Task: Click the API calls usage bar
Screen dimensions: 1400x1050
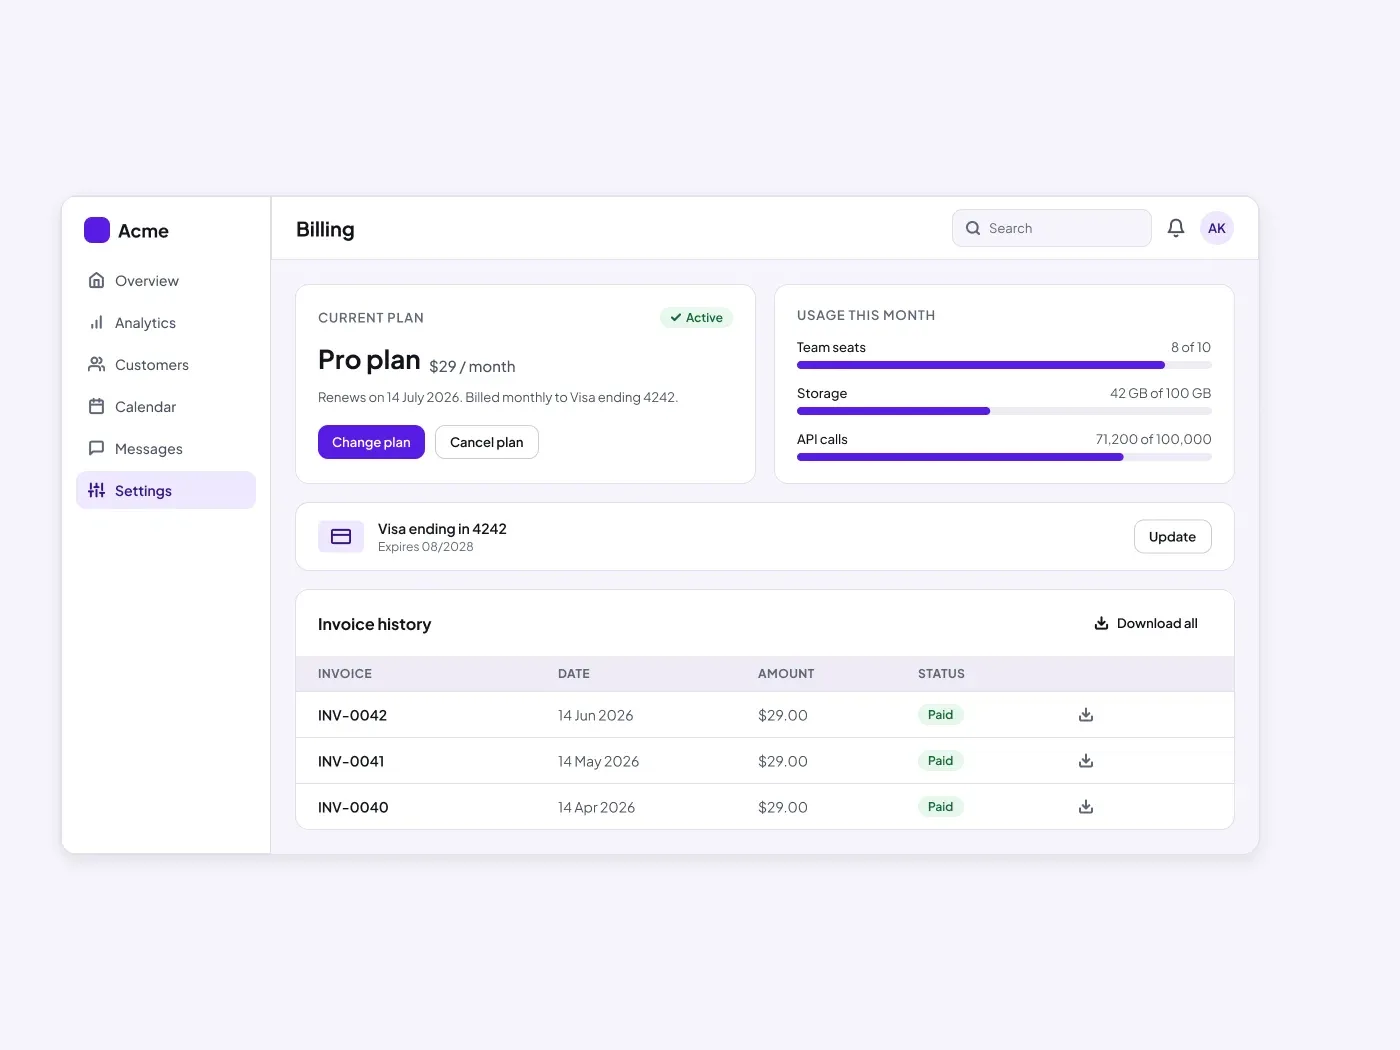Action: [x=1004, y=457]
